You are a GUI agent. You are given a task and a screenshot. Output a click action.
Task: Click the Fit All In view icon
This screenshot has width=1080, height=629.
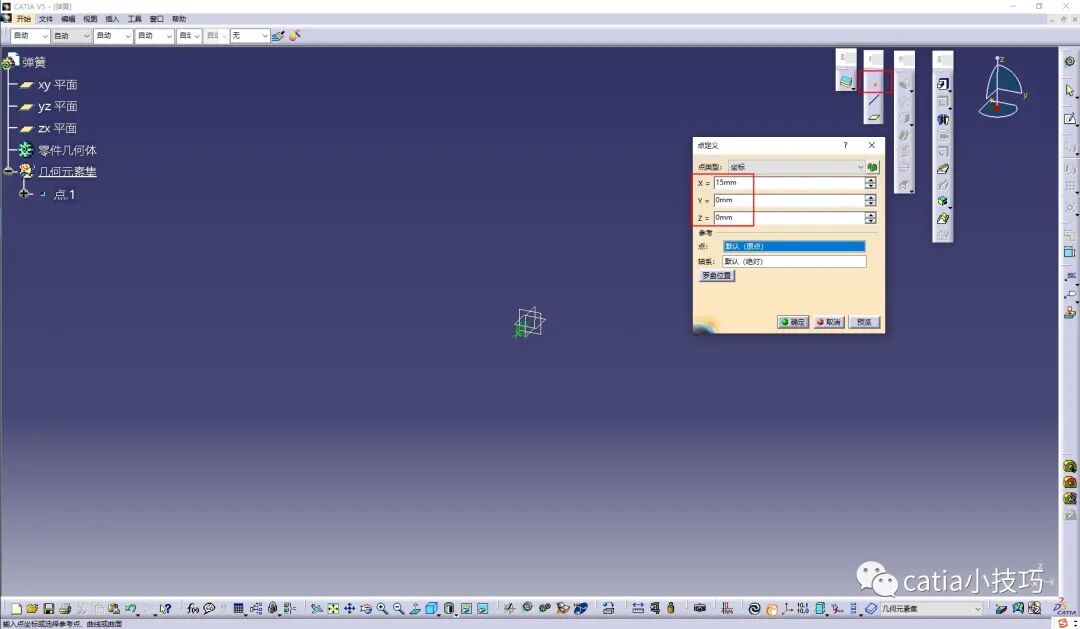click(x=333, y=608)
